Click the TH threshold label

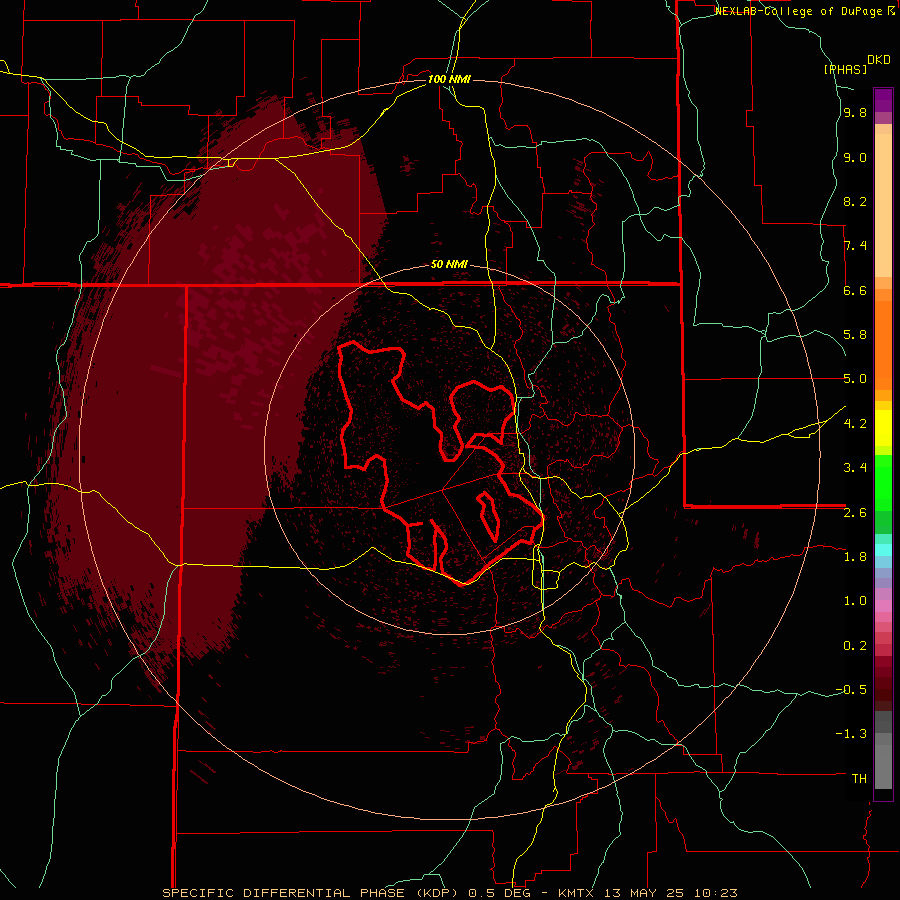click(x=859, y=779)
